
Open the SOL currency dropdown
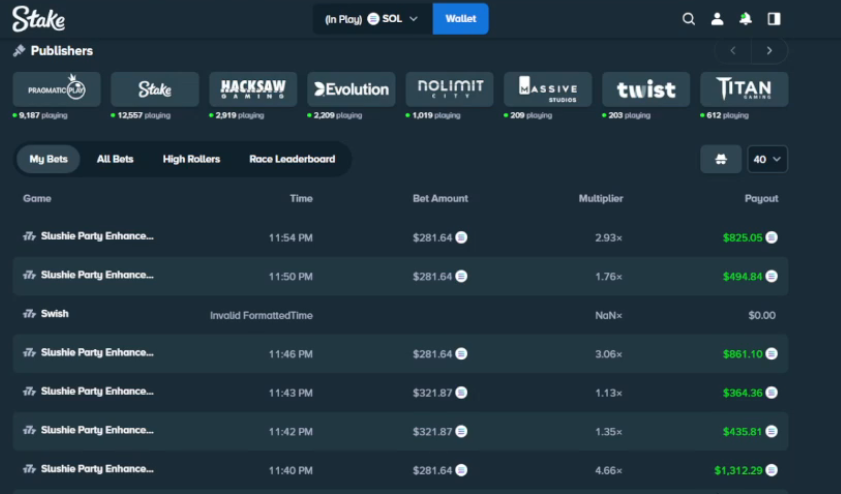(373, 19)
